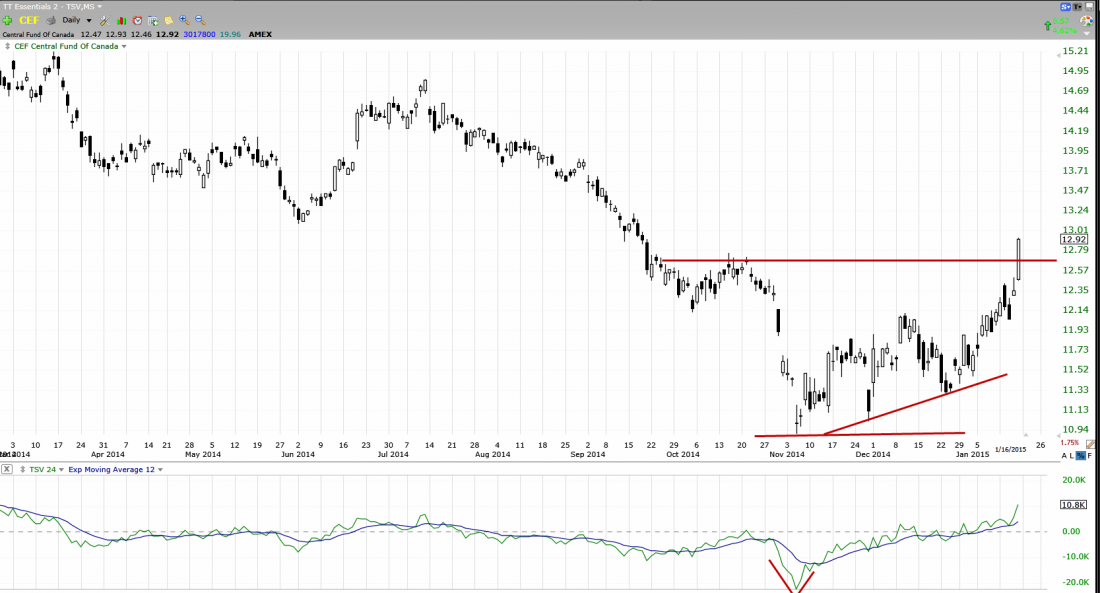
Task: Set an alert with the alarm clock icon
Action: 137,20
